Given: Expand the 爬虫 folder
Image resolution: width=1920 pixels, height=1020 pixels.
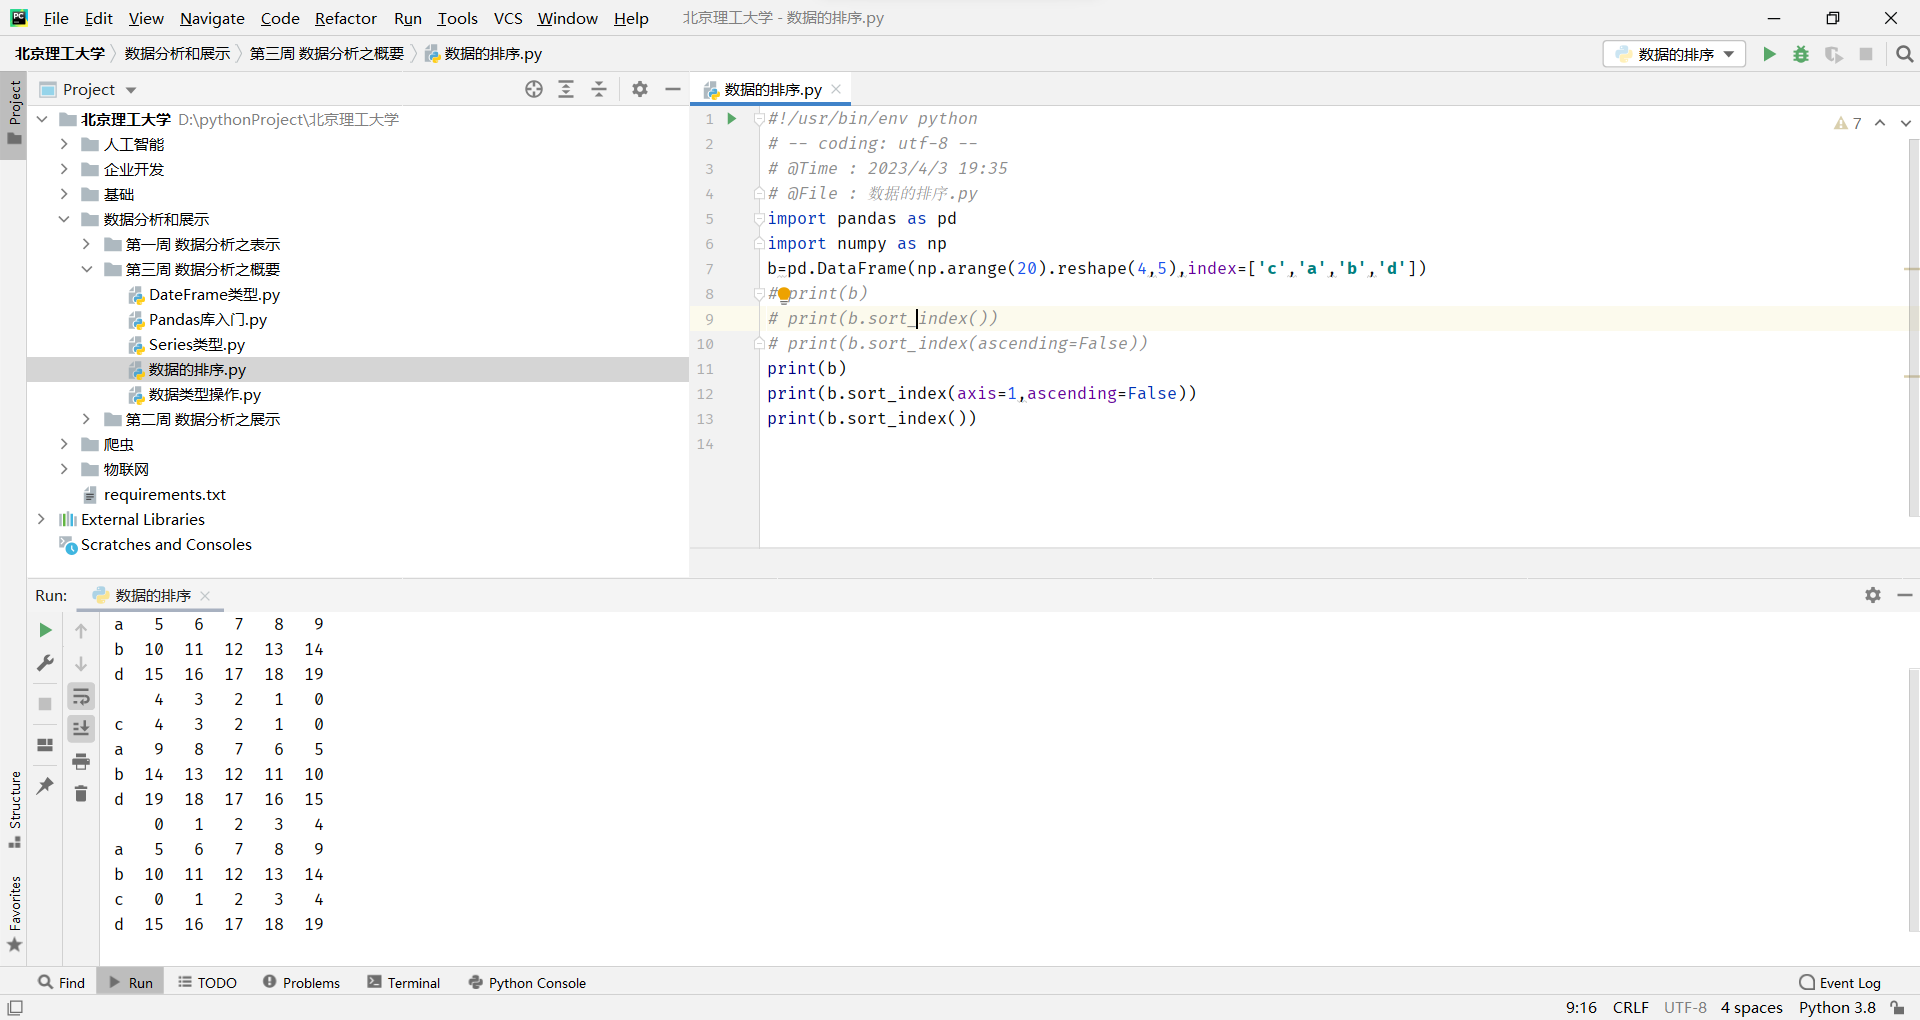Looking at the screenshot, I should tap(64, 444).
